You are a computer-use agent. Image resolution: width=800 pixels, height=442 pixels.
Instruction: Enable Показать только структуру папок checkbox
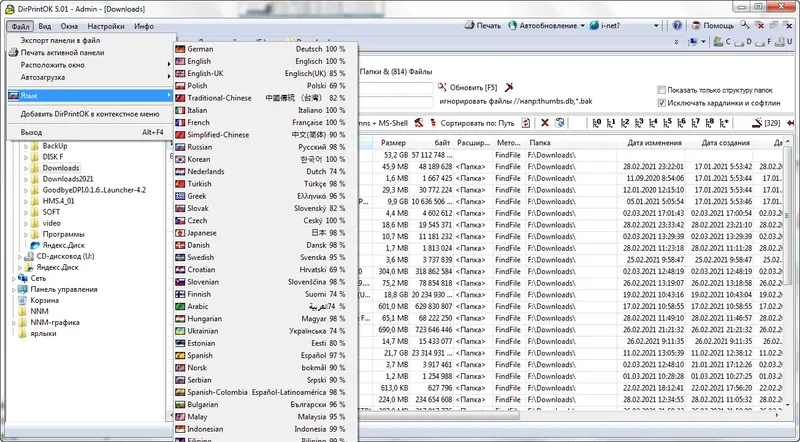662,90
